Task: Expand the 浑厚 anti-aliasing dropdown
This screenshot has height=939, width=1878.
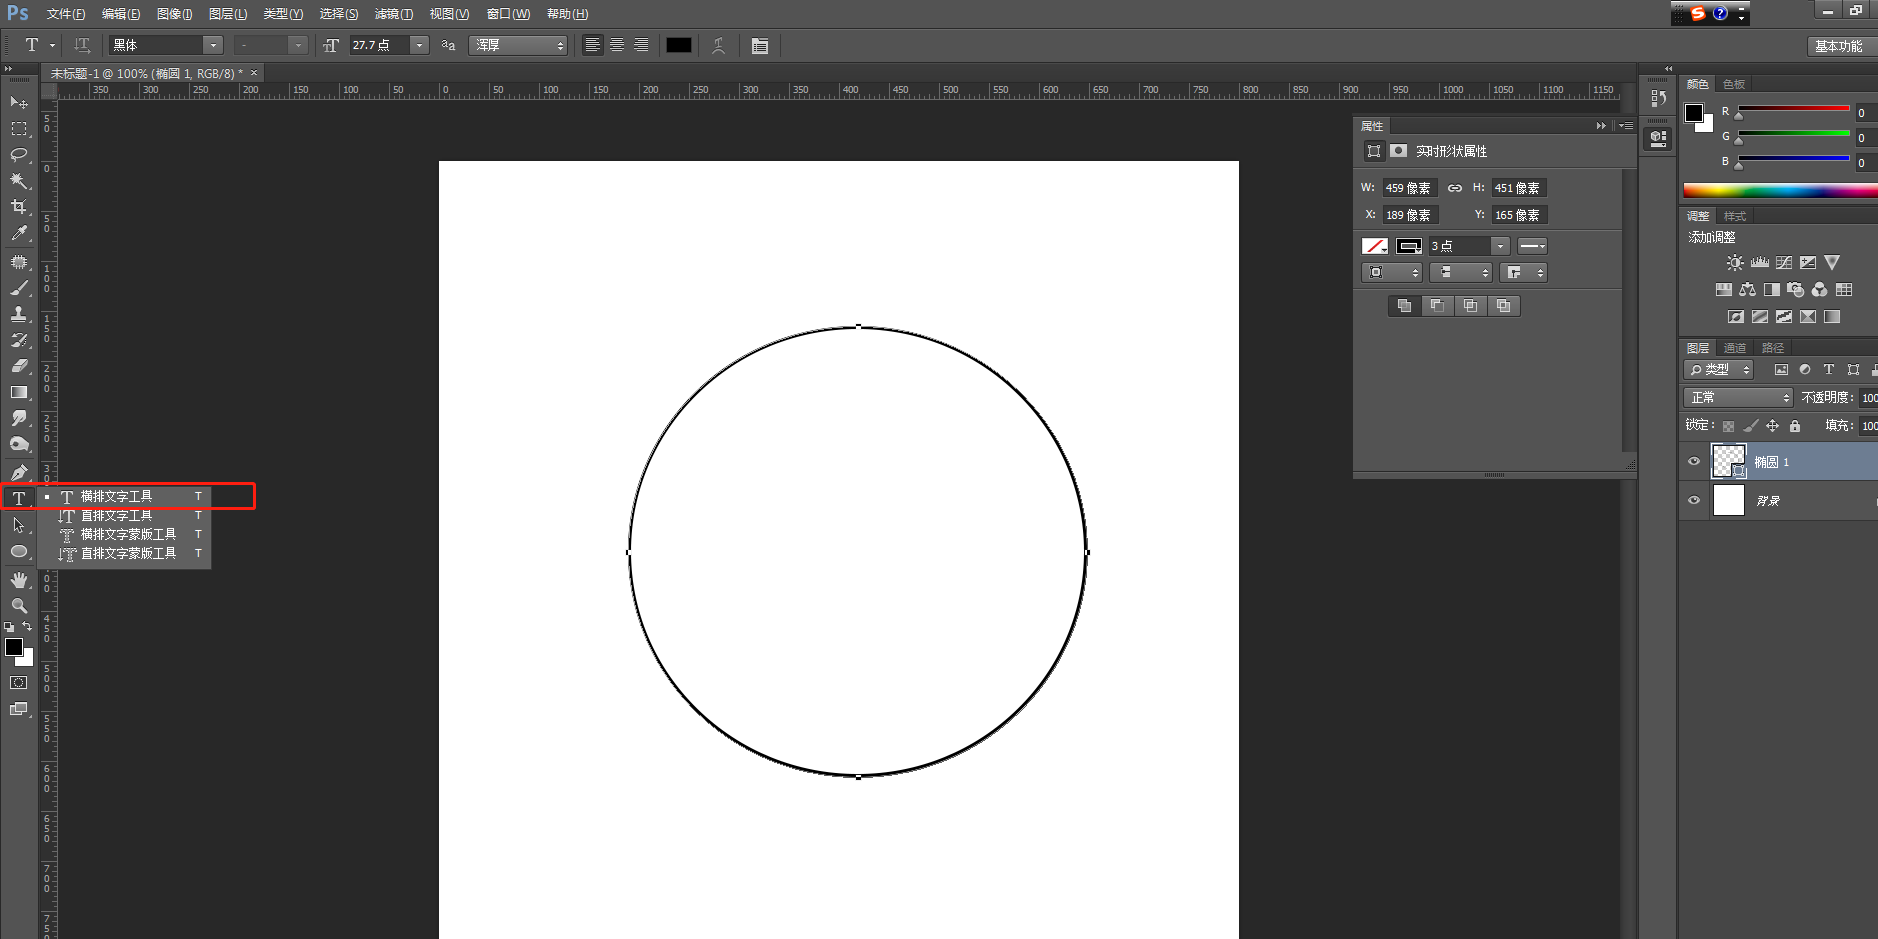Action: pos(518,46)
